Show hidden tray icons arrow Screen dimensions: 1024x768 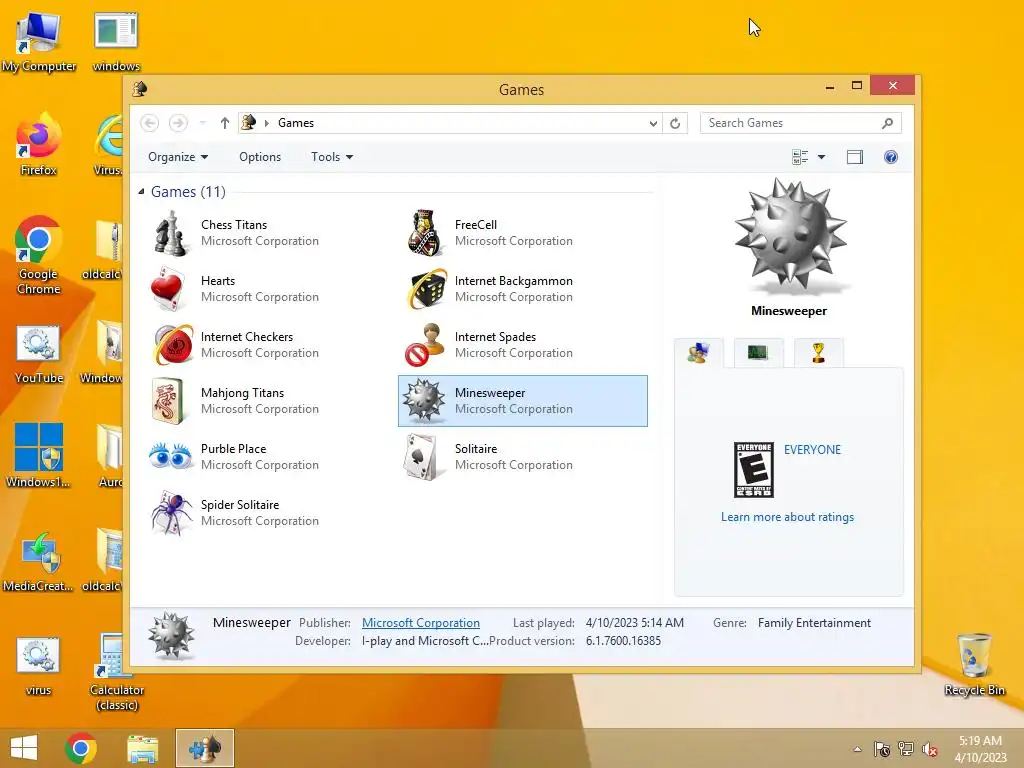pos(857,749)
